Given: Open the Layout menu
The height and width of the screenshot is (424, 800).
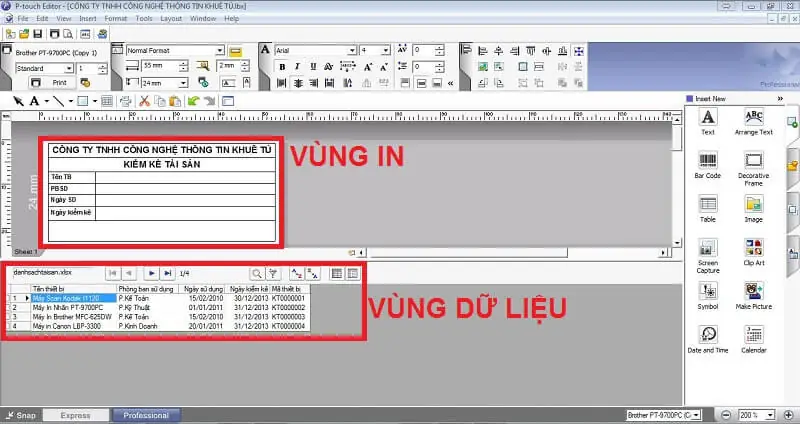Looking at the screenshot, I should (171, 18).
